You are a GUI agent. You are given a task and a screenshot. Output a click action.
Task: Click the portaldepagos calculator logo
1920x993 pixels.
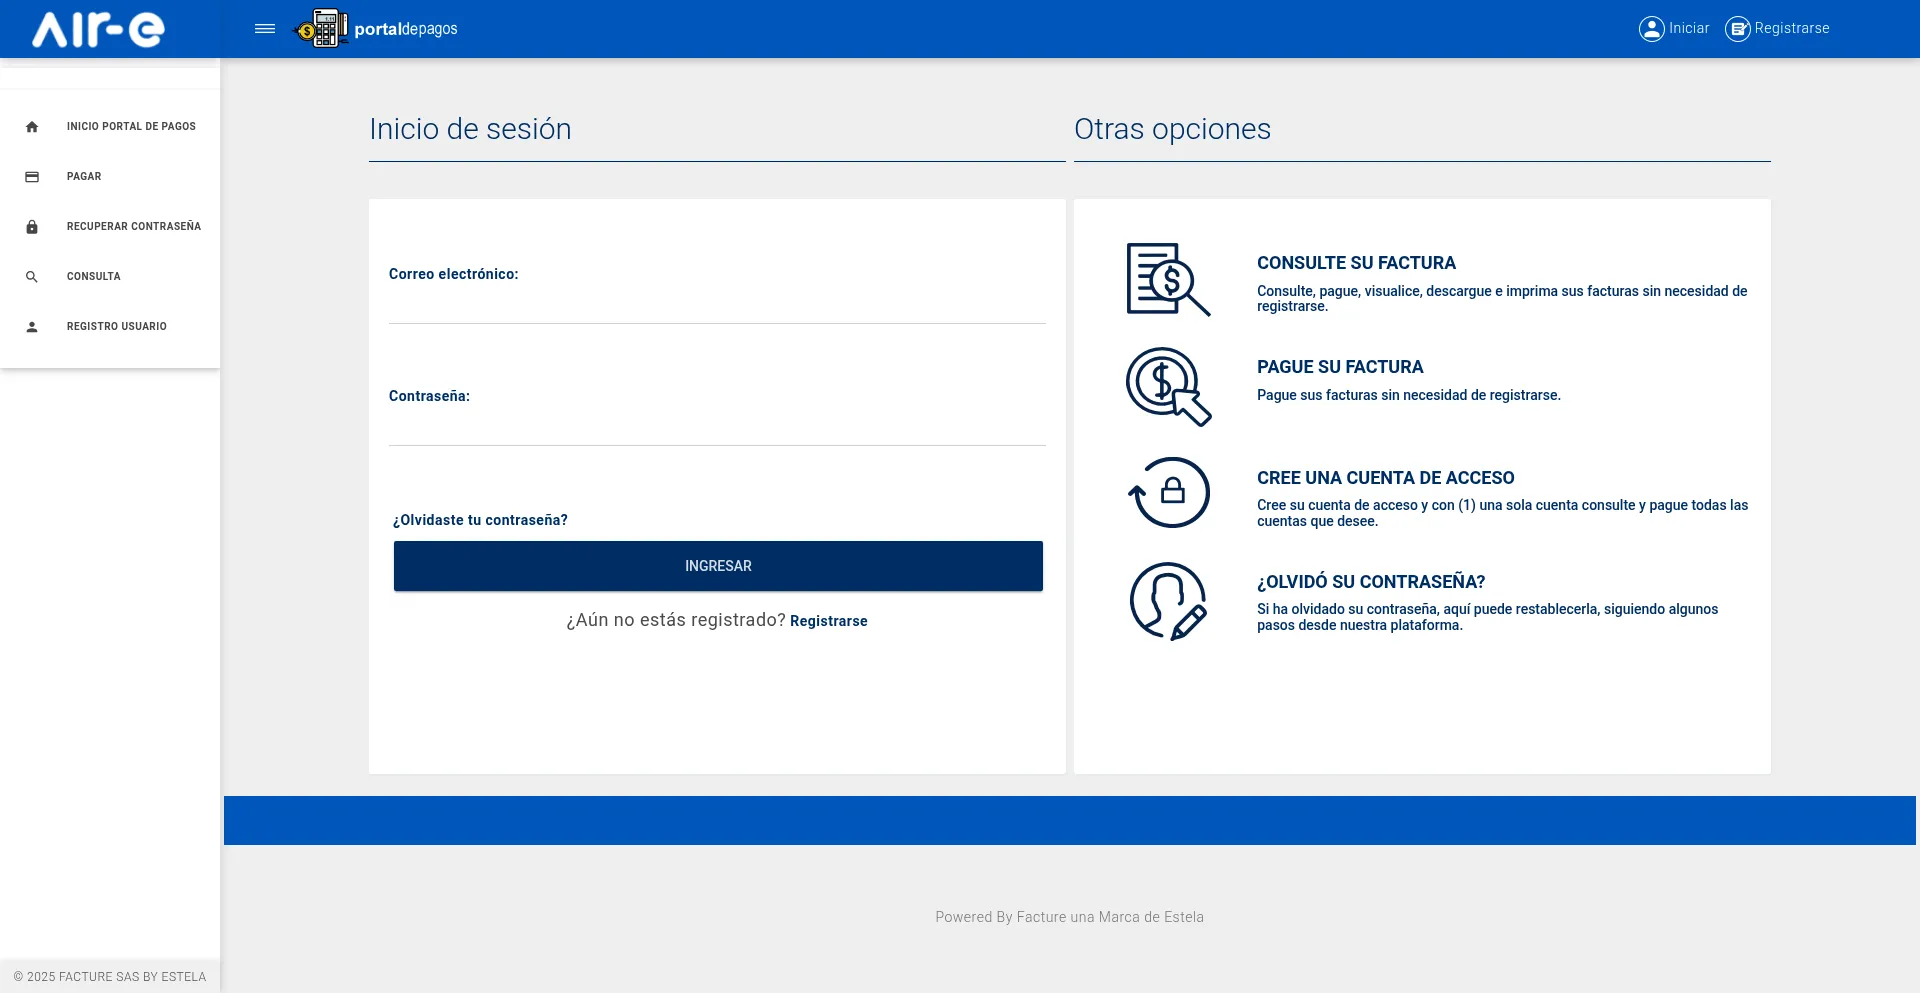(321, 29)
